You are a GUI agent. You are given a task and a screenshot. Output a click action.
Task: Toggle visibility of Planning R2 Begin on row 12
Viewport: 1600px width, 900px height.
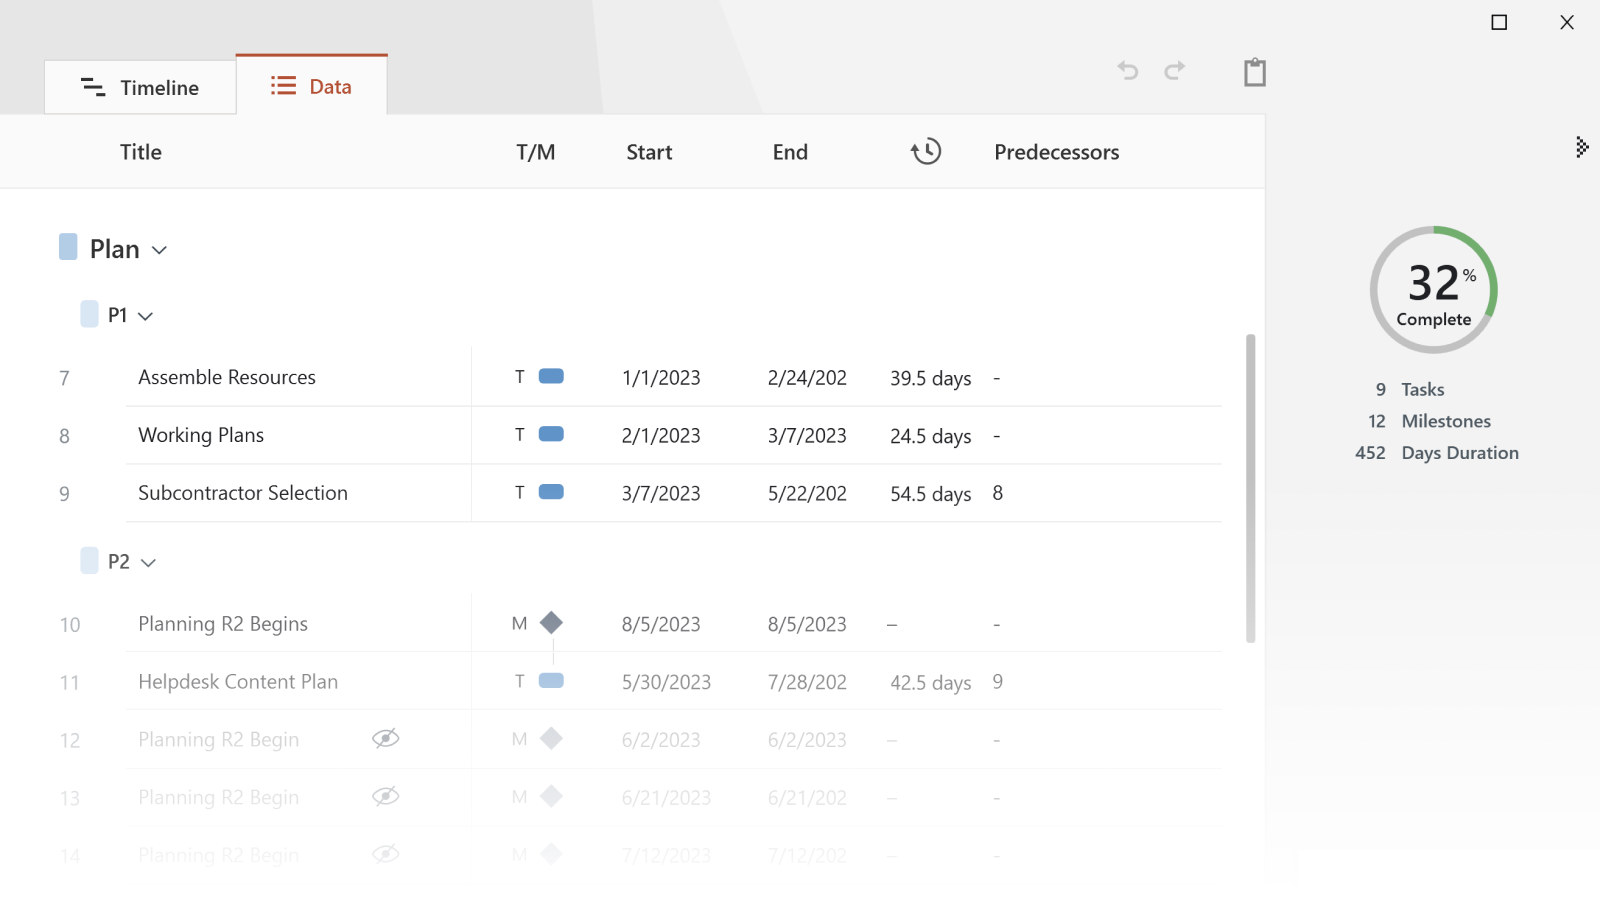coord(386,739)
